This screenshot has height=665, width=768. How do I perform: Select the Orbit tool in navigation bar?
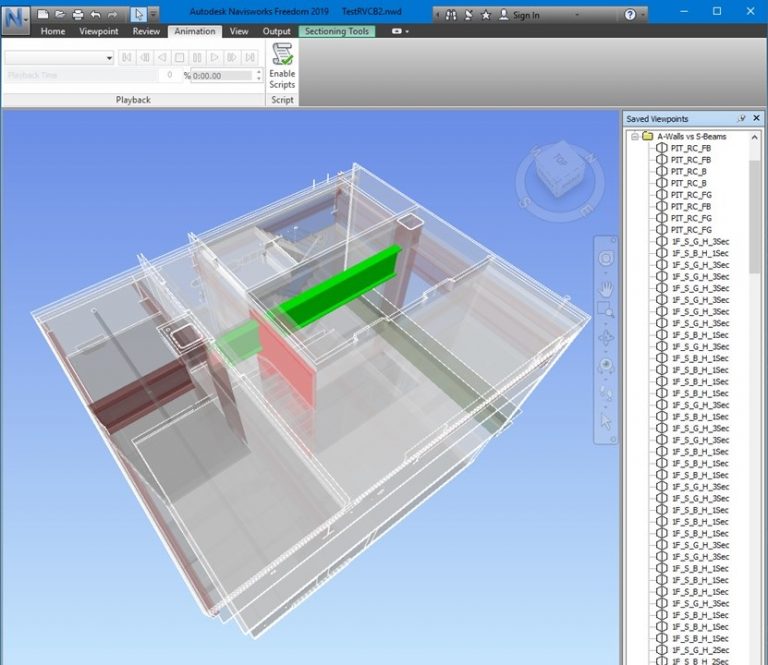coord(606,339)
